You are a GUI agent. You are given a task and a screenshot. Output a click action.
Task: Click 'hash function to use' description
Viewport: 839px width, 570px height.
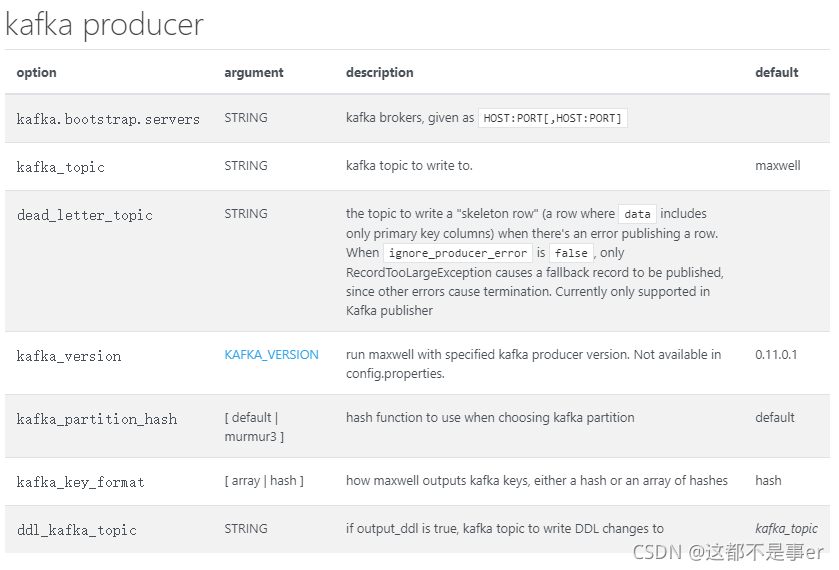pos(490,417)
